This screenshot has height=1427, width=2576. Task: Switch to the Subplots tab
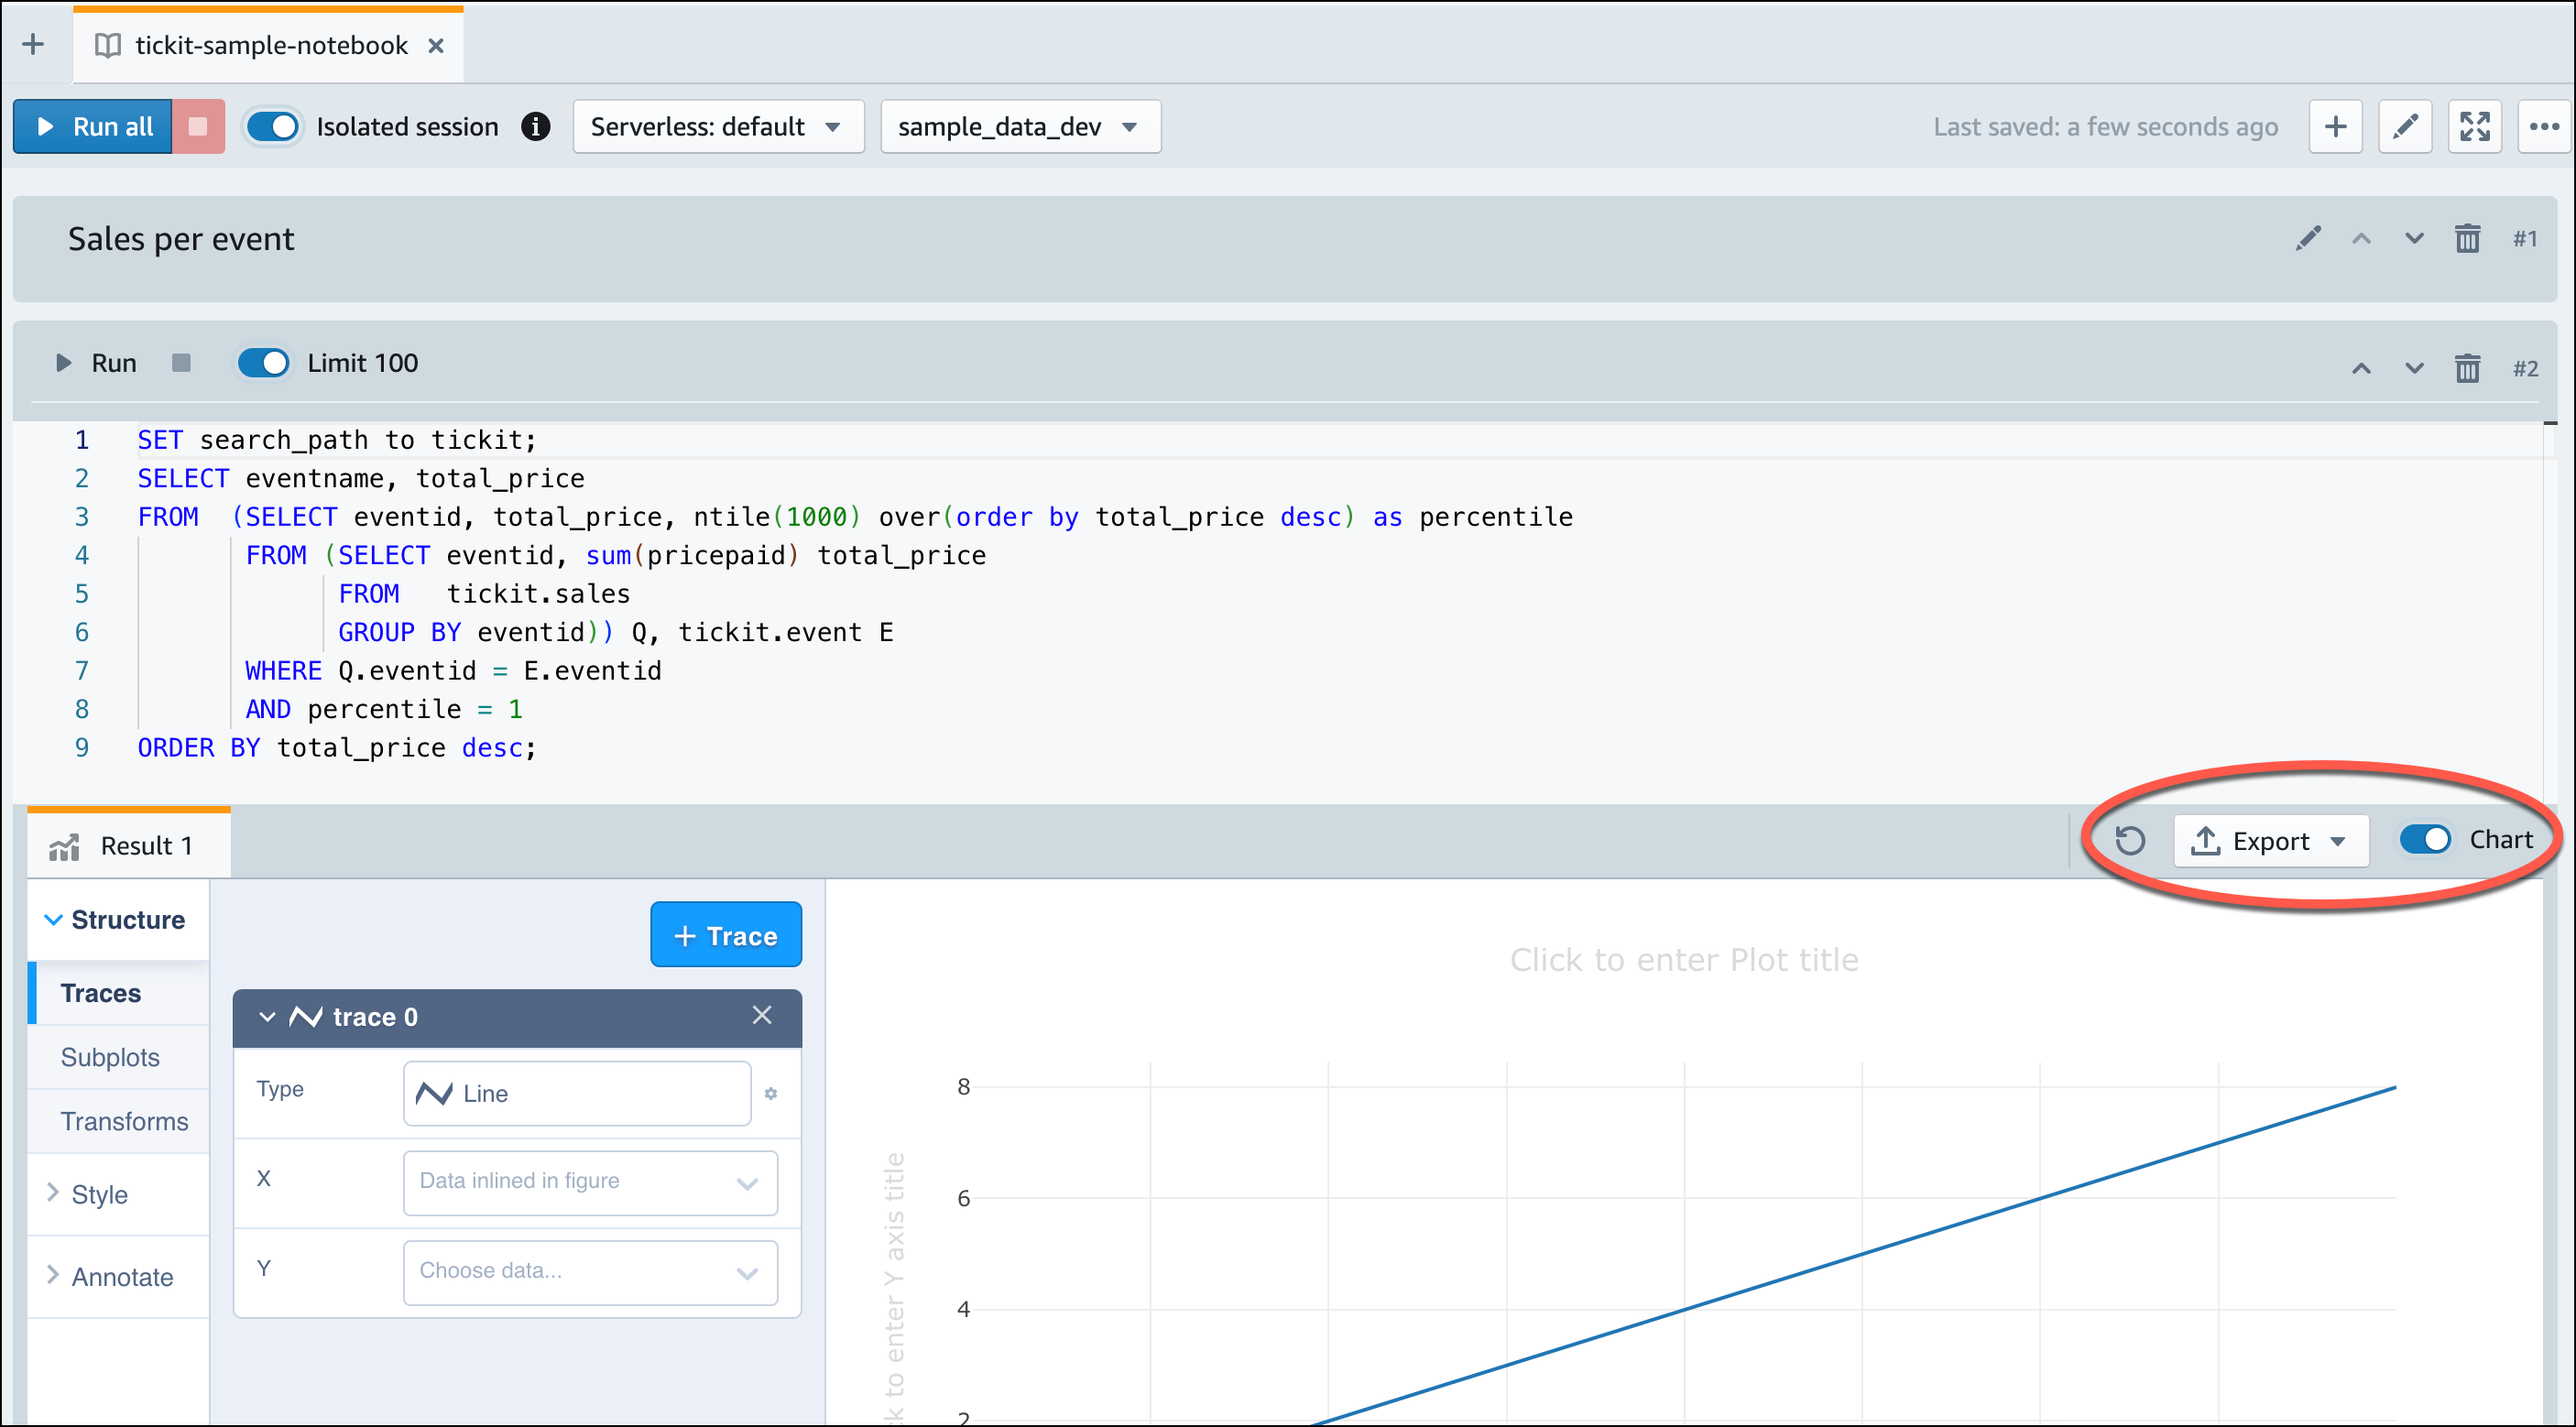[111, 1058]
